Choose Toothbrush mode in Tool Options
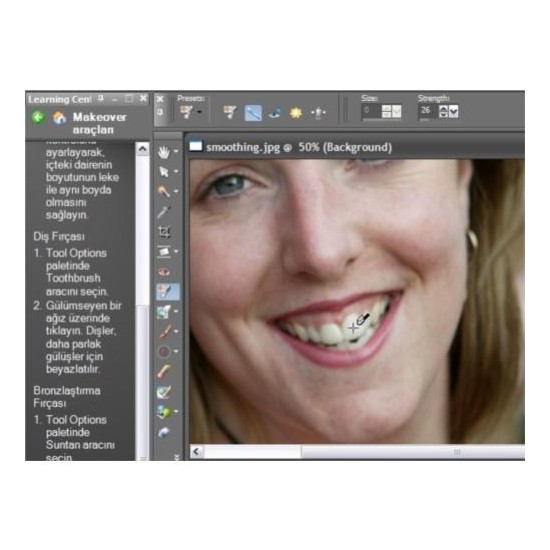The height and width of the screenshot is (550, 550). 253,113
